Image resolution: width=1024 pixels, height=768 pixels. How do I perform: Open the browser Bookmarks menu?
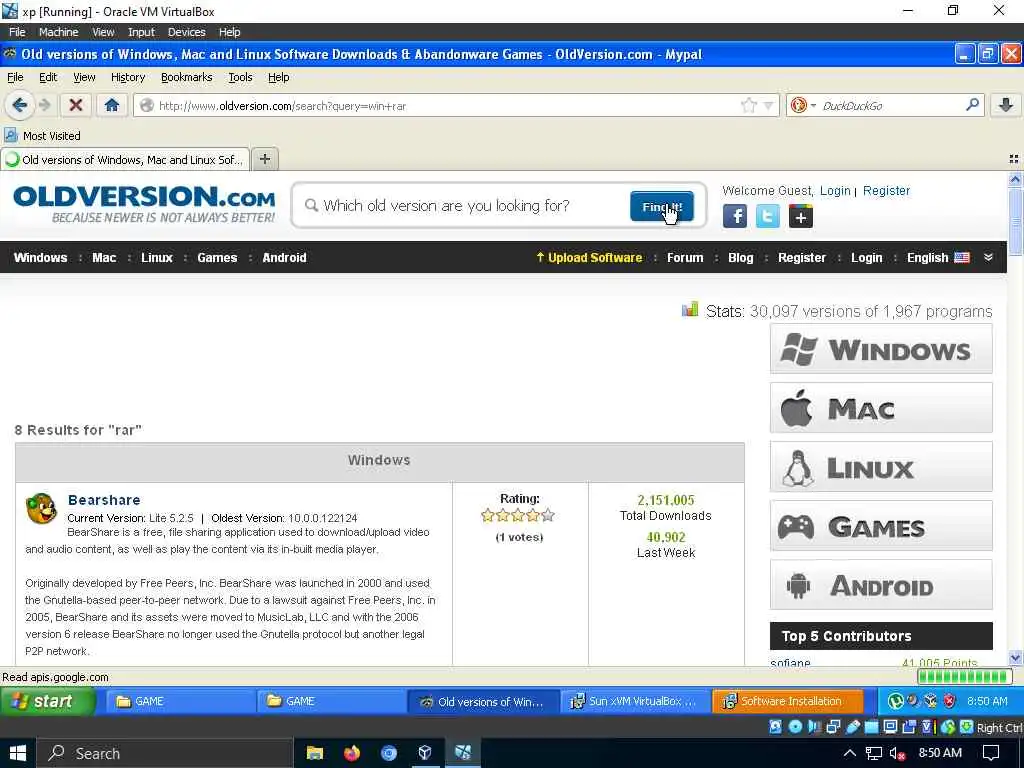[x=187, y=77]
